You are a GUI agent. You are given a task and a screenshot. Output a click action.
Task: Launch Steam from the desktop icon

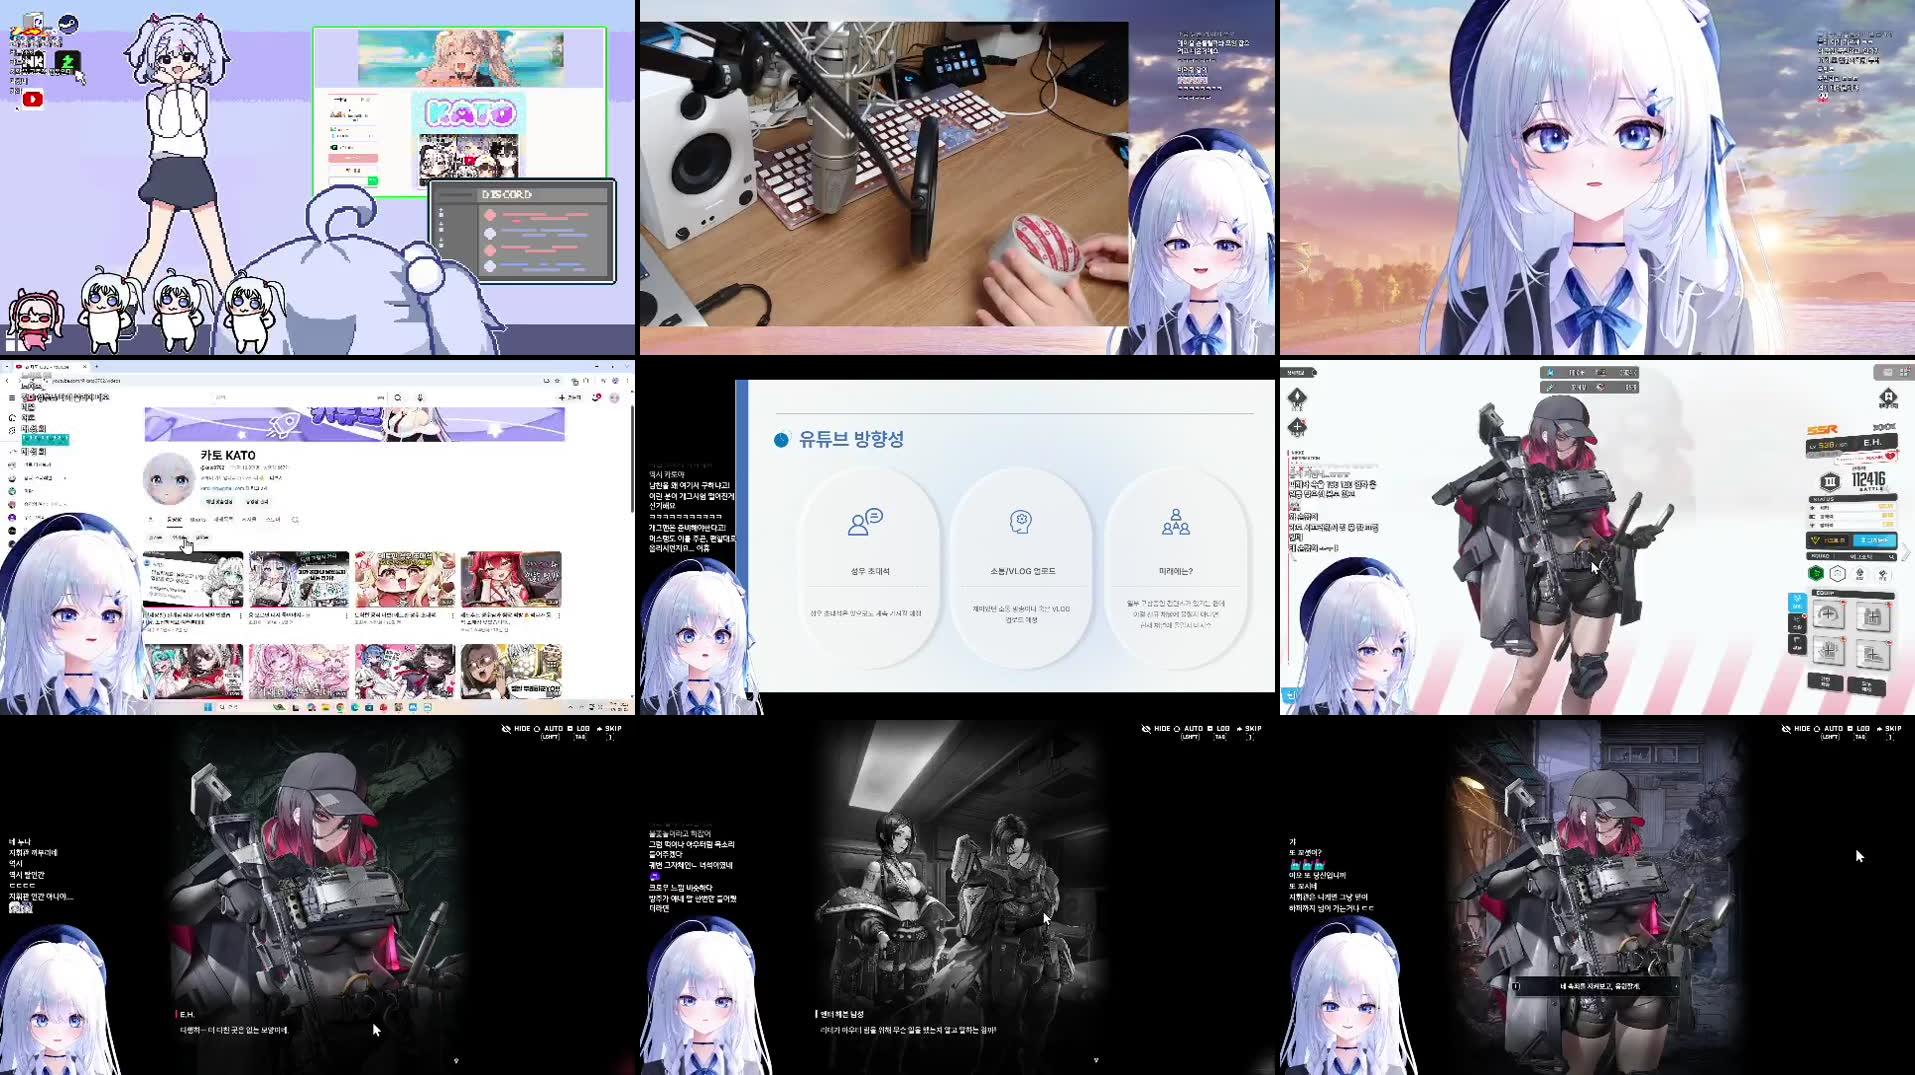tap(67, 24)
